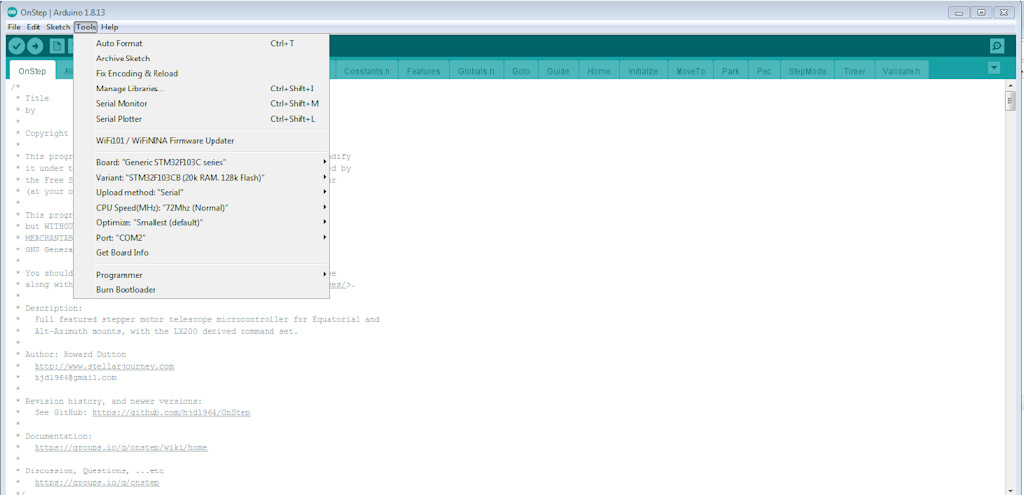The width and height of the screenshot is (1024, 495).
Task: Expand the Optimize Smallest submenu
Action: 201,223
